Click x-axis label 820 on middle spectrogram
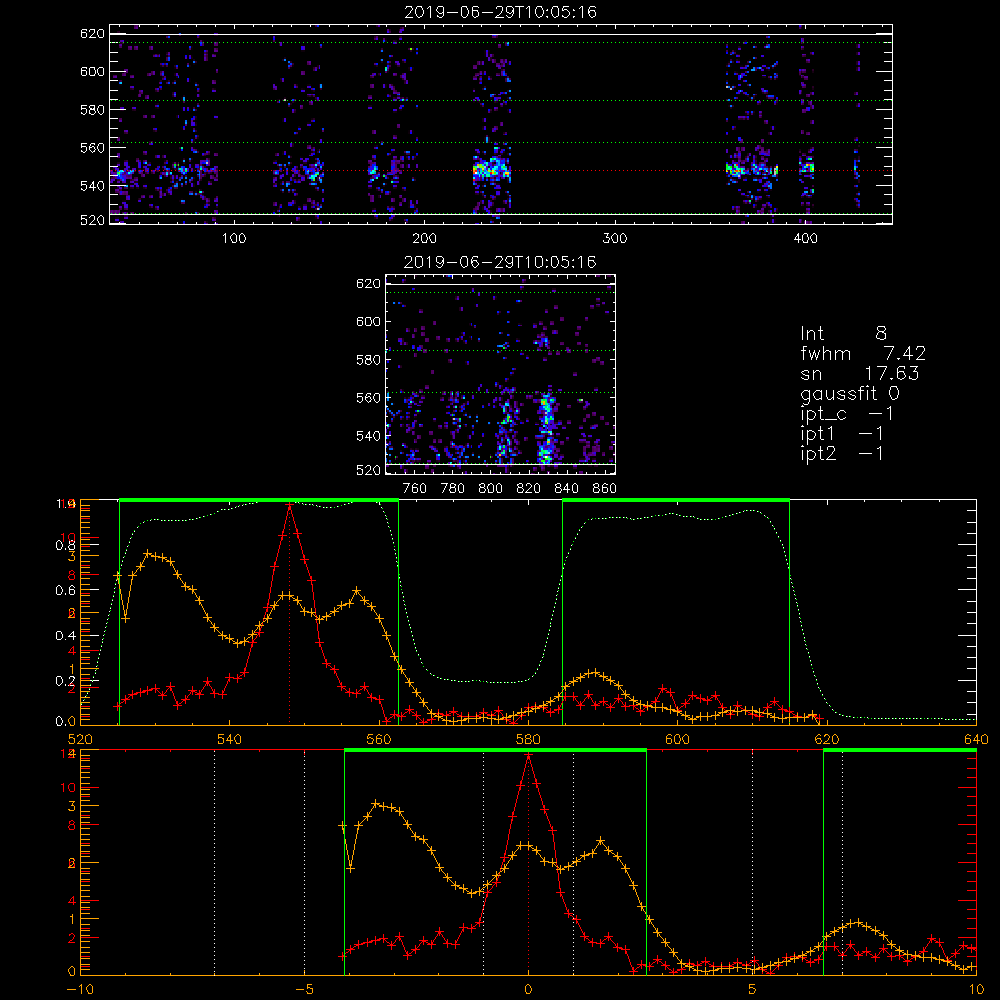Image resolution: width=1000 pixels, height=1000 pixels. click(529, 488)
